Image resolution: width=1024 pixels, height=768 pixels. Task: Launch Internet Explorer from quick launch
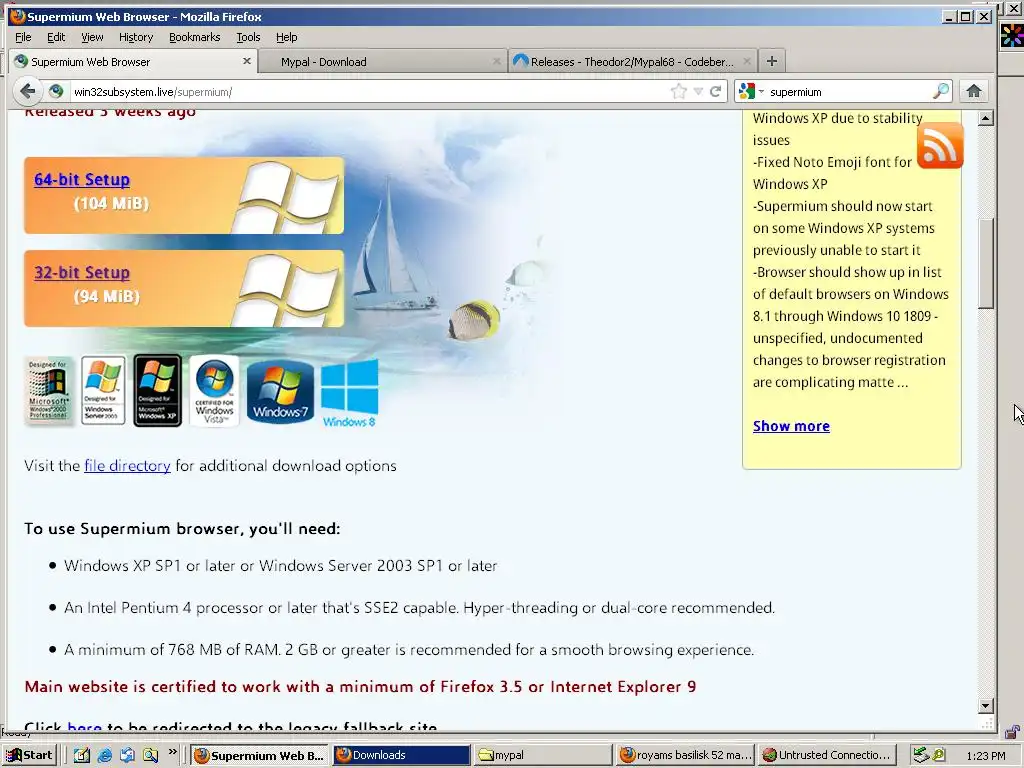click(x=104, y=756)
